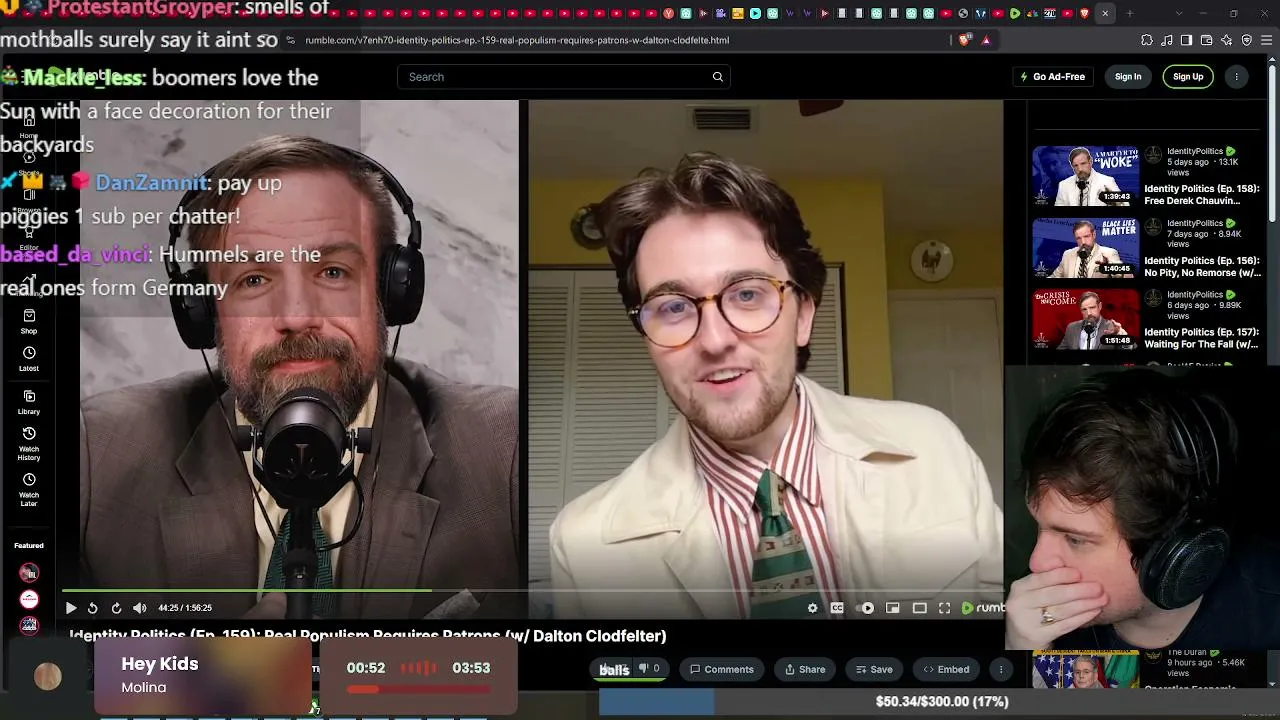Open video player settings gear
The height and width of the screenshot is (720, 1280).
(812, 608)
